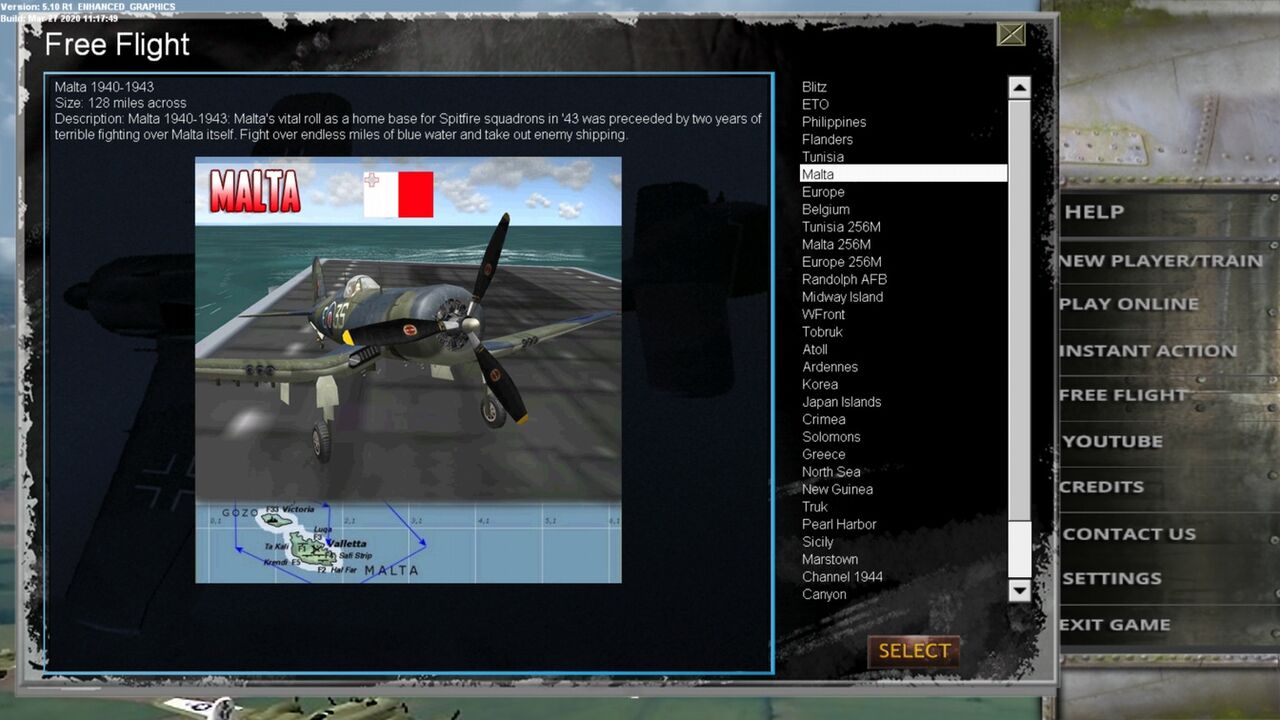Screen dimensions: 1280x720
Task: Click the SELECT button
Action: 914,651
